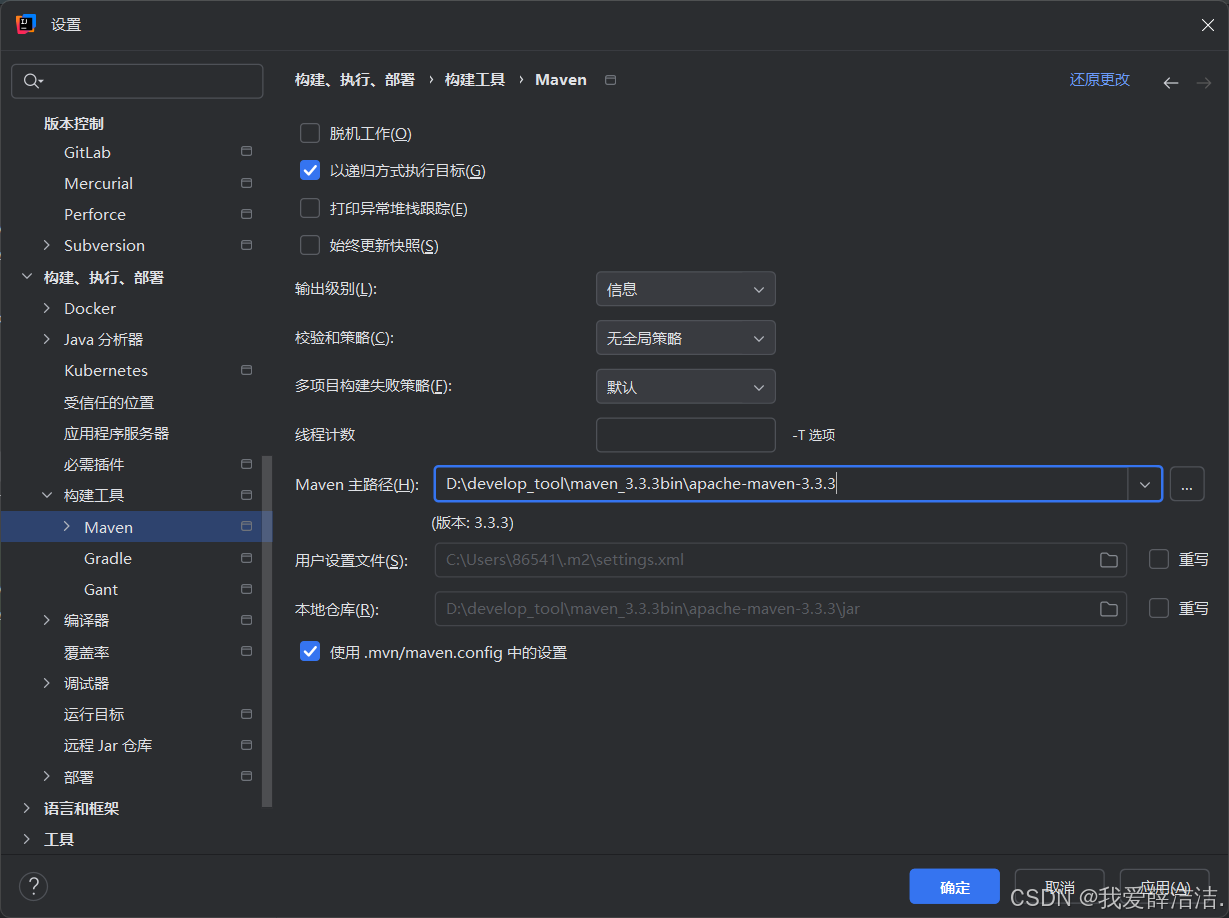The width and height of the screenshot is (1229, 918).
Task: Expand the Subversion tree item
Action: click(x=46, y=245)
